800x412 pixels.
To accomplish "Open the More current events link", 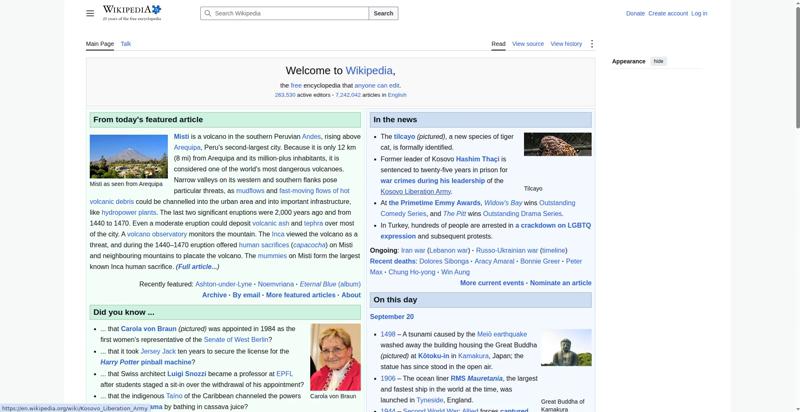I will pos(492,283).
